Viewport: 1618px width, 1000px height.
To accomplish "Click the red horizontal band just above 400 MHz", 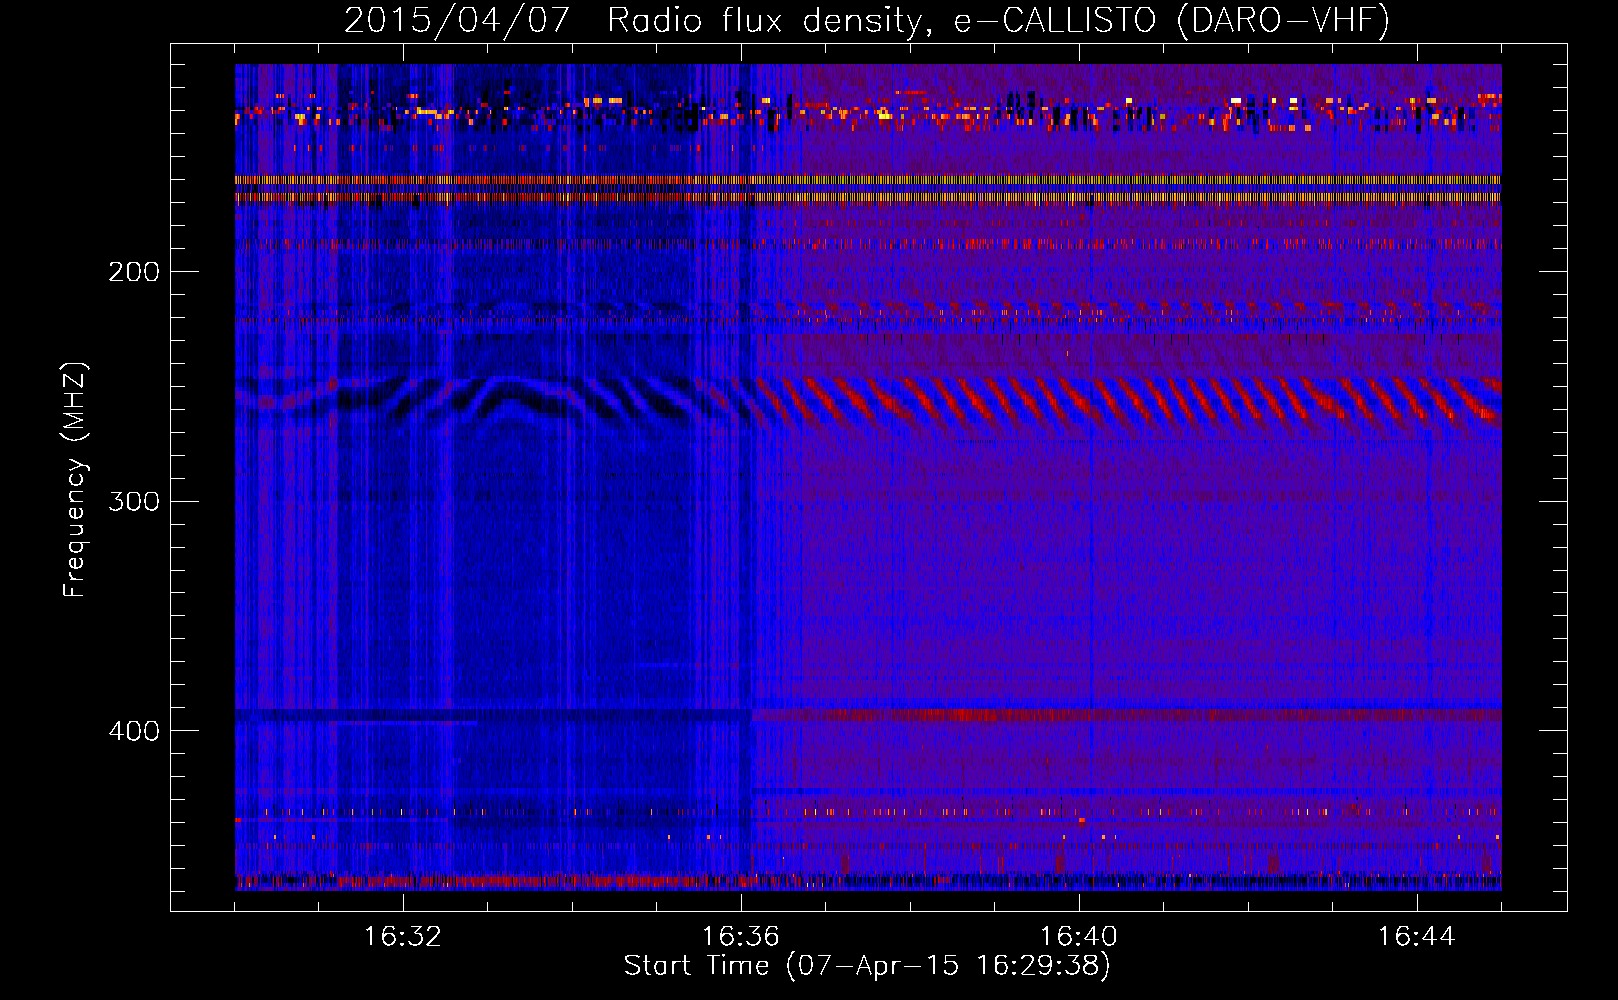I will (x=1000, y=715).
